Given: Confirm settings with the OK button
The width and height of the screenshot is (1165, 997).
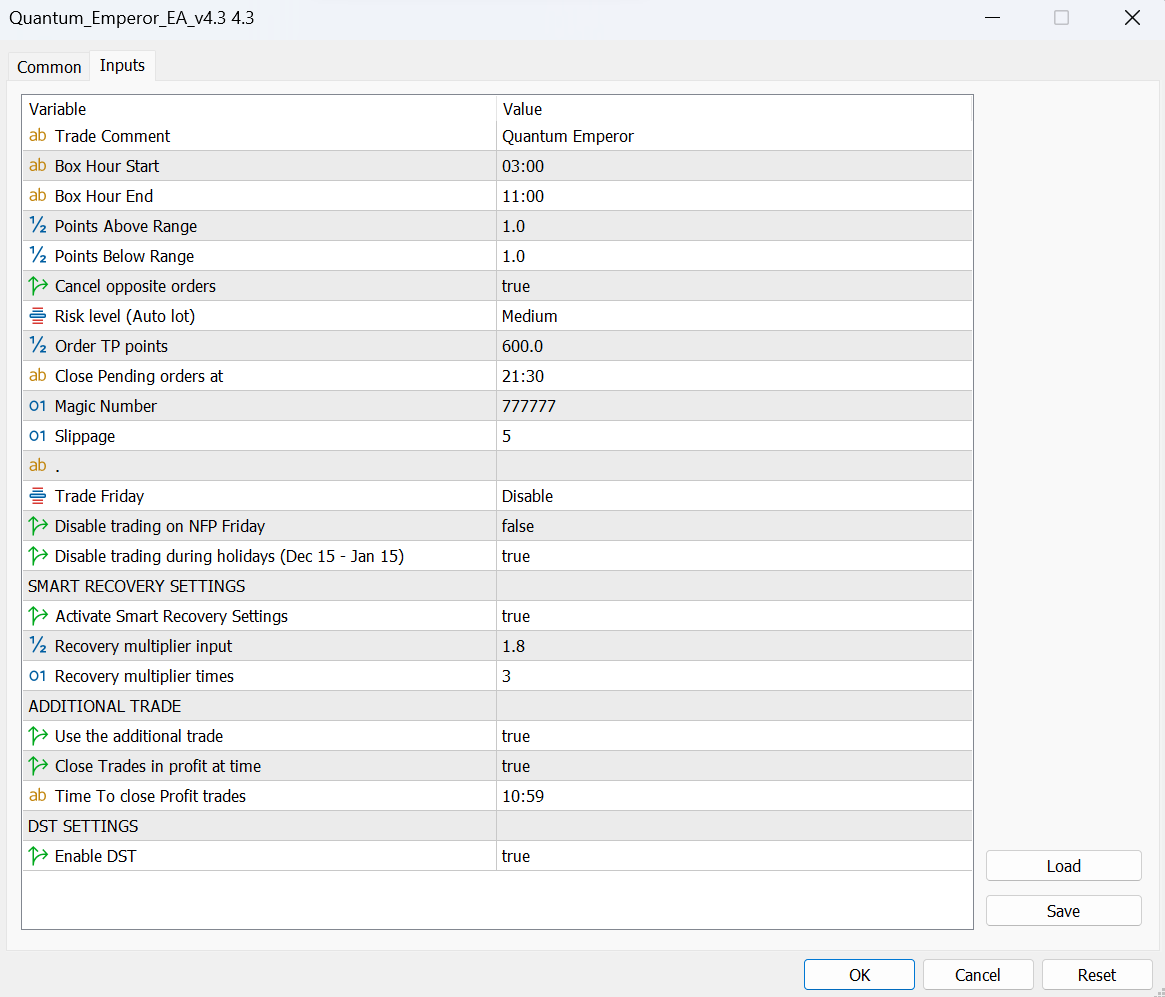Looking at the screenshot, I should click(x=859, y=975).
